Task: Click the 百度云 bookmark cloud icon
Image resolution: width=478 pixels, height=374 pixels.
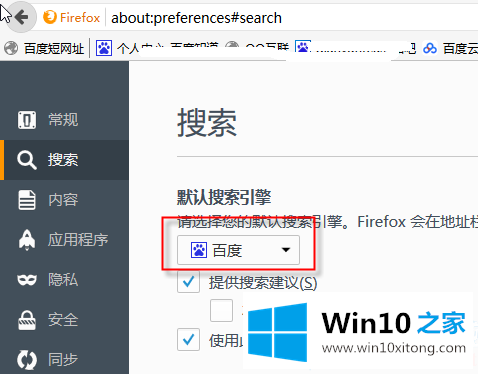Action: [x=430, y=49]
